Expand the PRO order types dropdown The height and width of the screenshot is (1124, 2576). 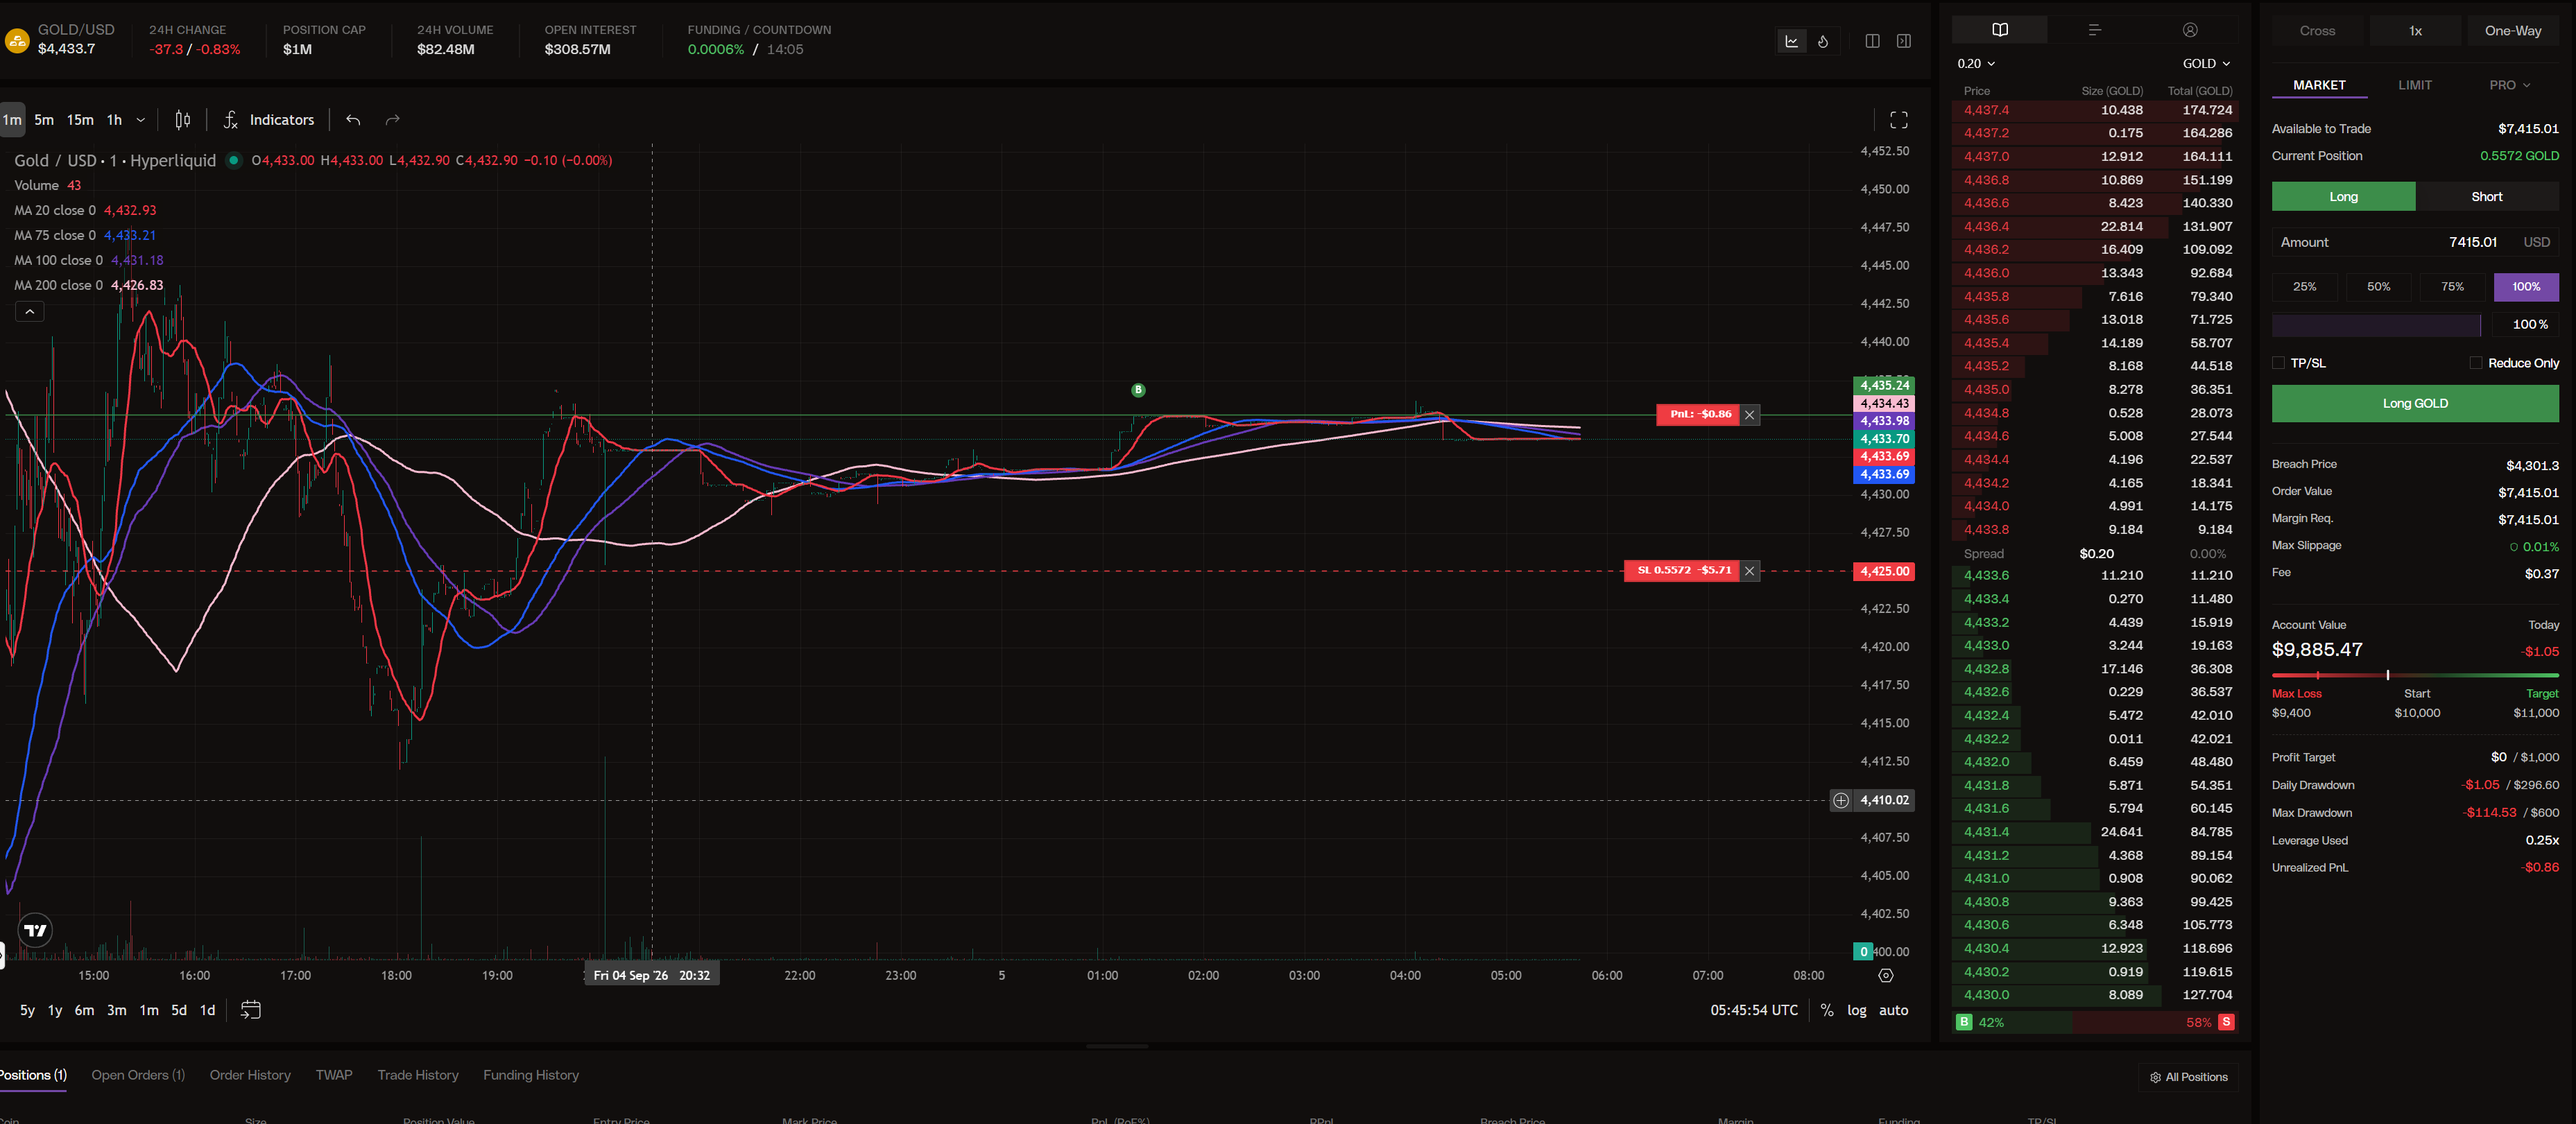click(x=2510, y=86)
